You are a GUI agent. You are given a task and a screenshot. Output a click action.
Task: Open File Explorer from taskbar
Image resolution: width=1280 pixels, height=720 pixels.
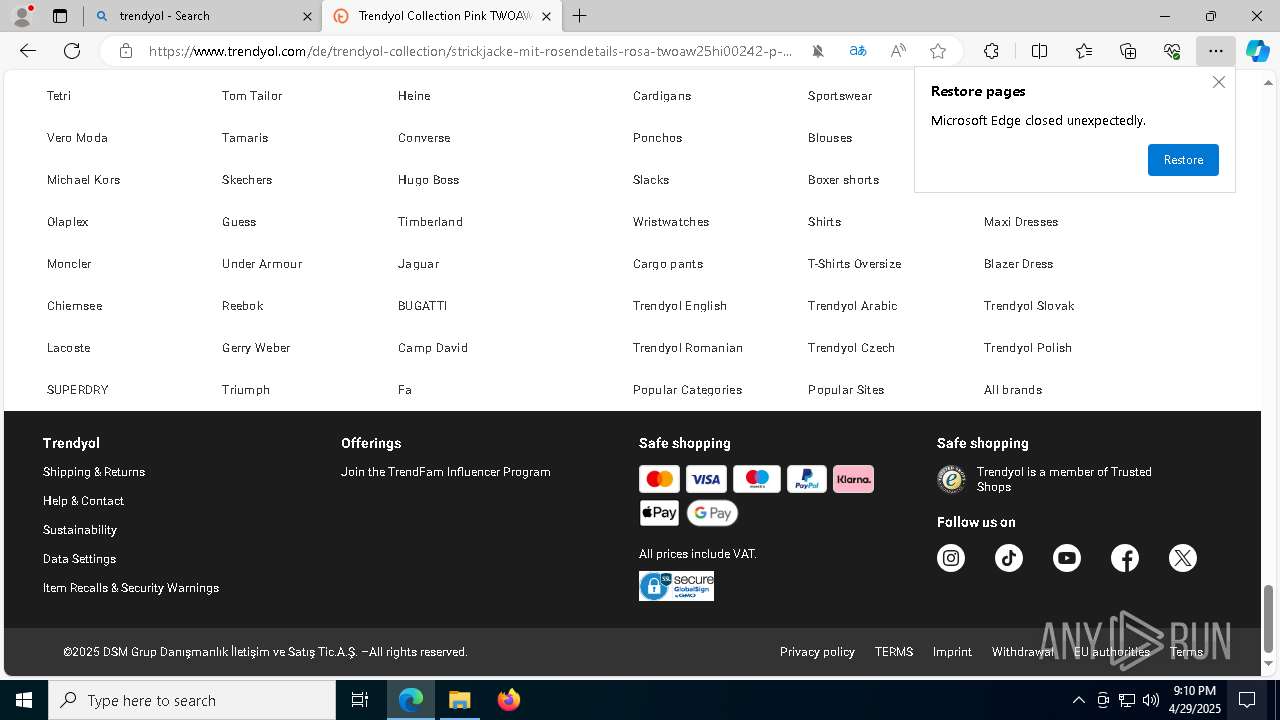click(x=459, y=700)
